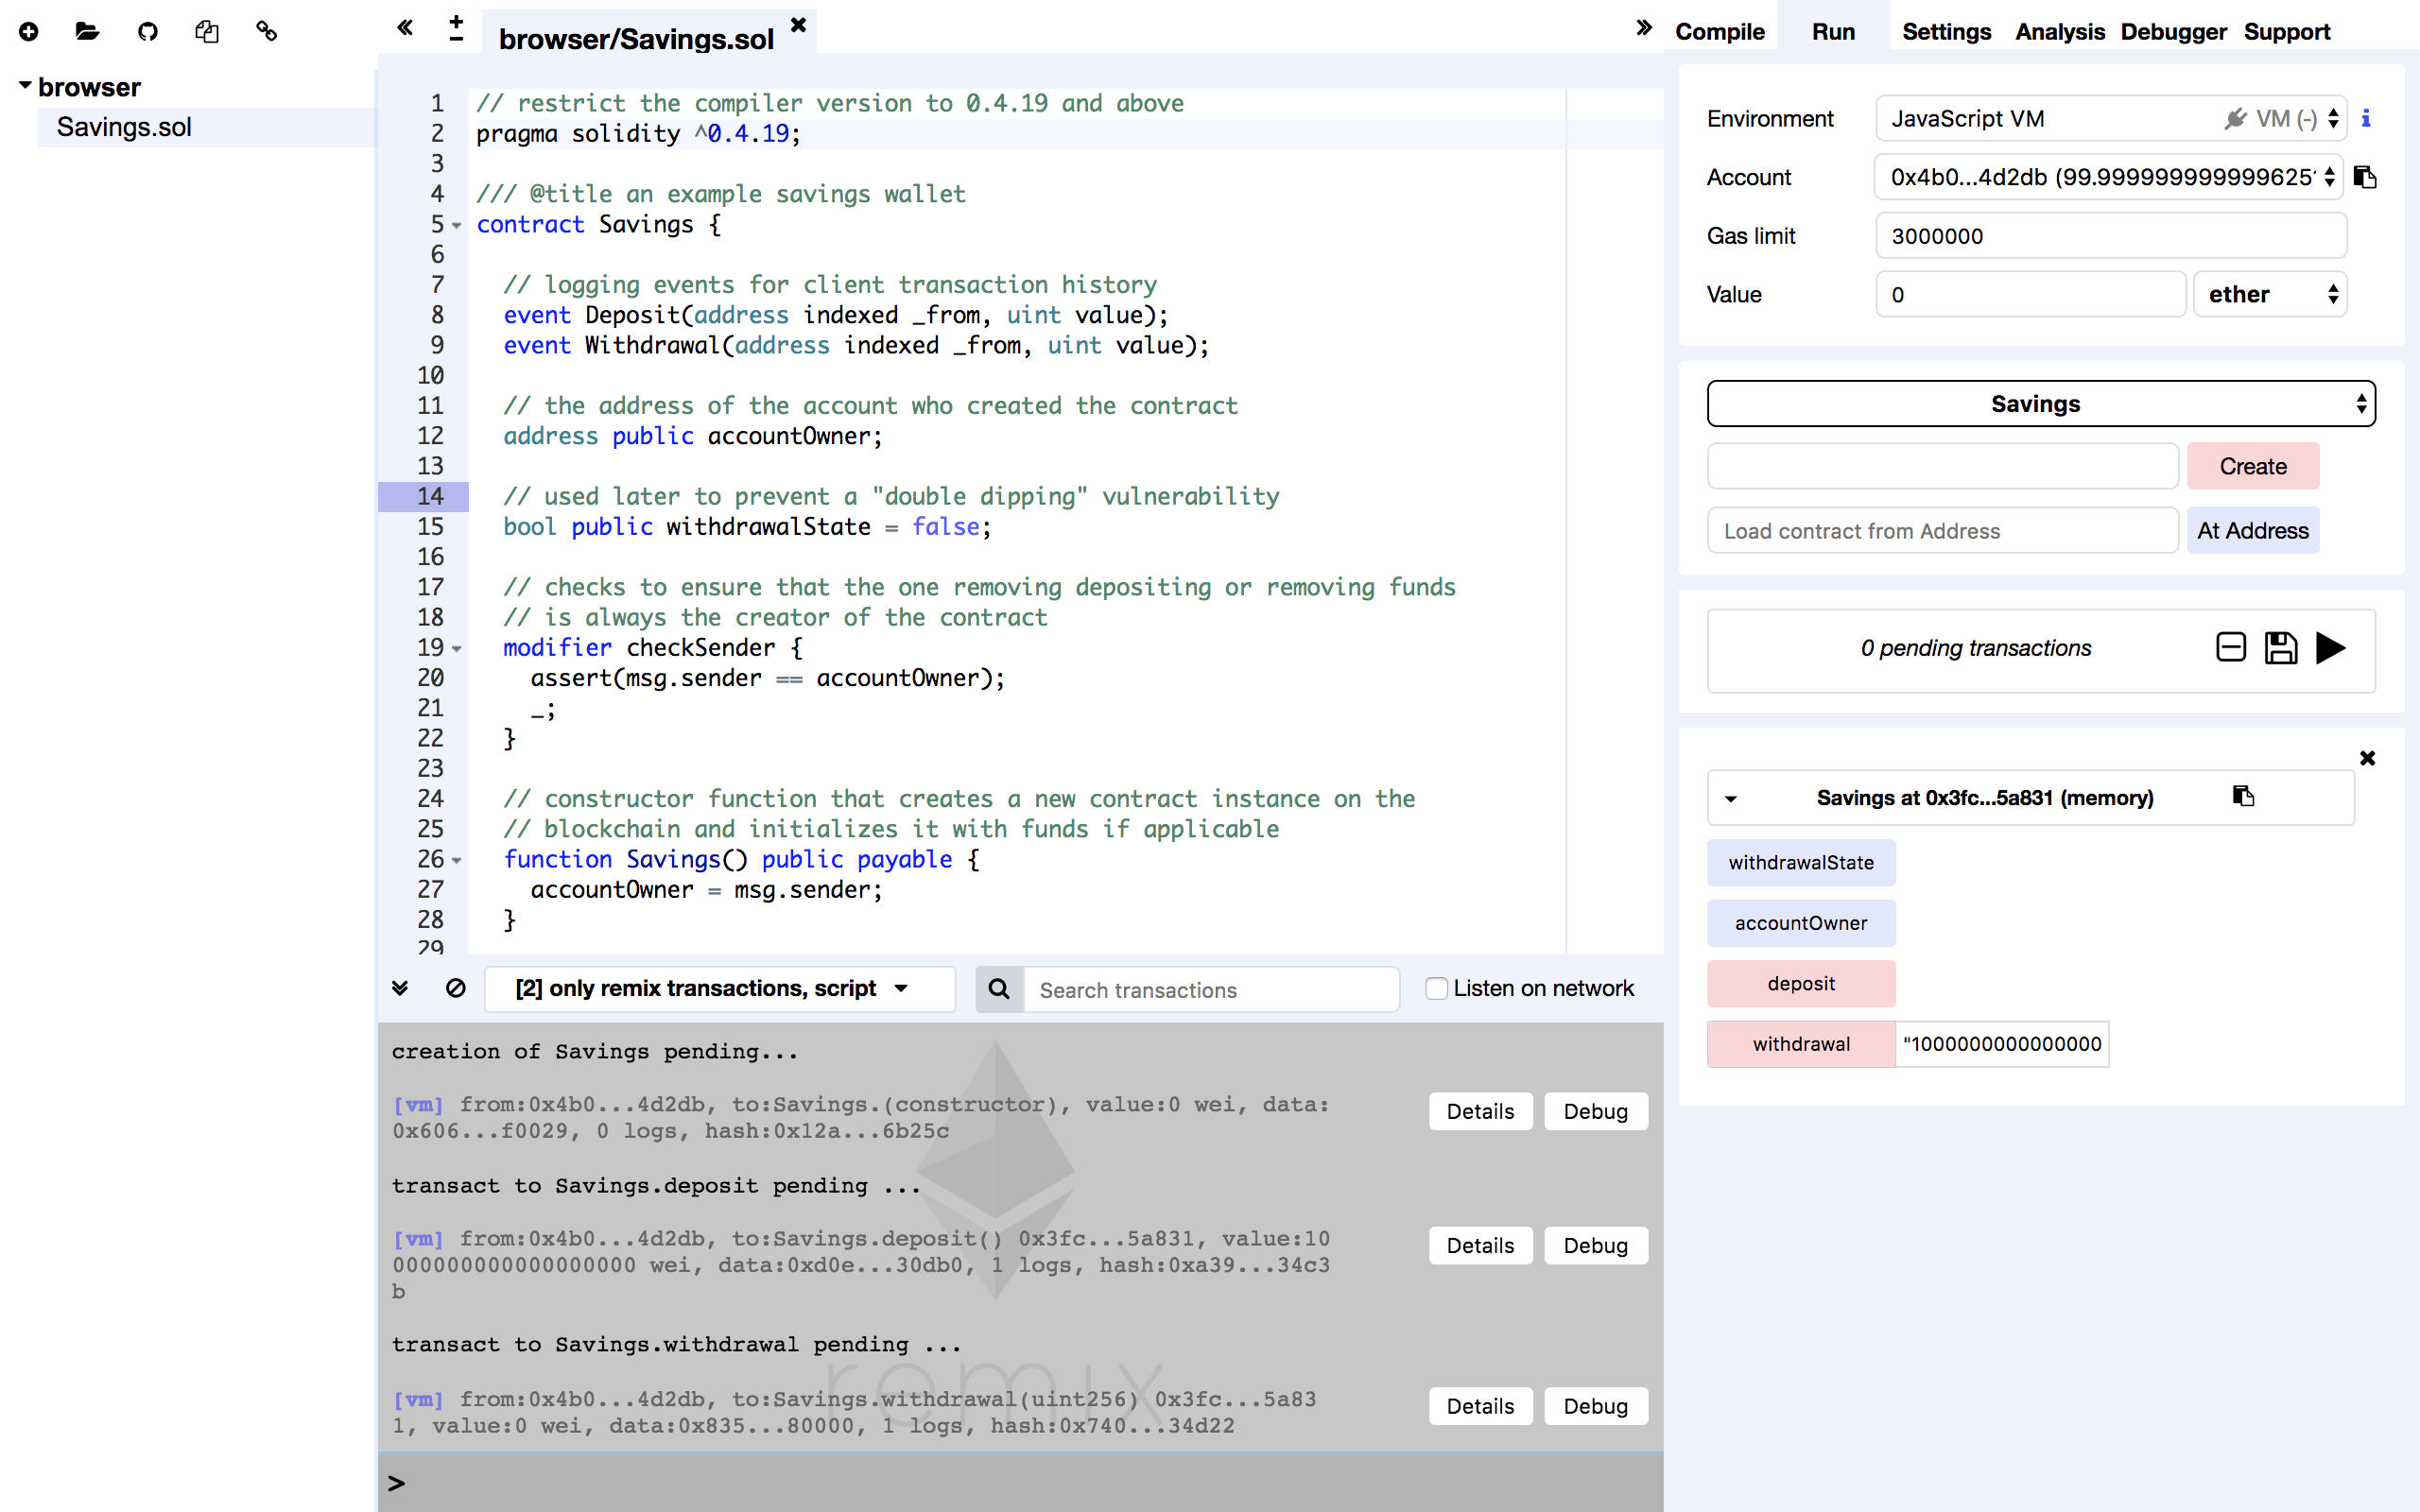
Task: Click the withdrawal function button
Action: click(x=1801, y=1044)
